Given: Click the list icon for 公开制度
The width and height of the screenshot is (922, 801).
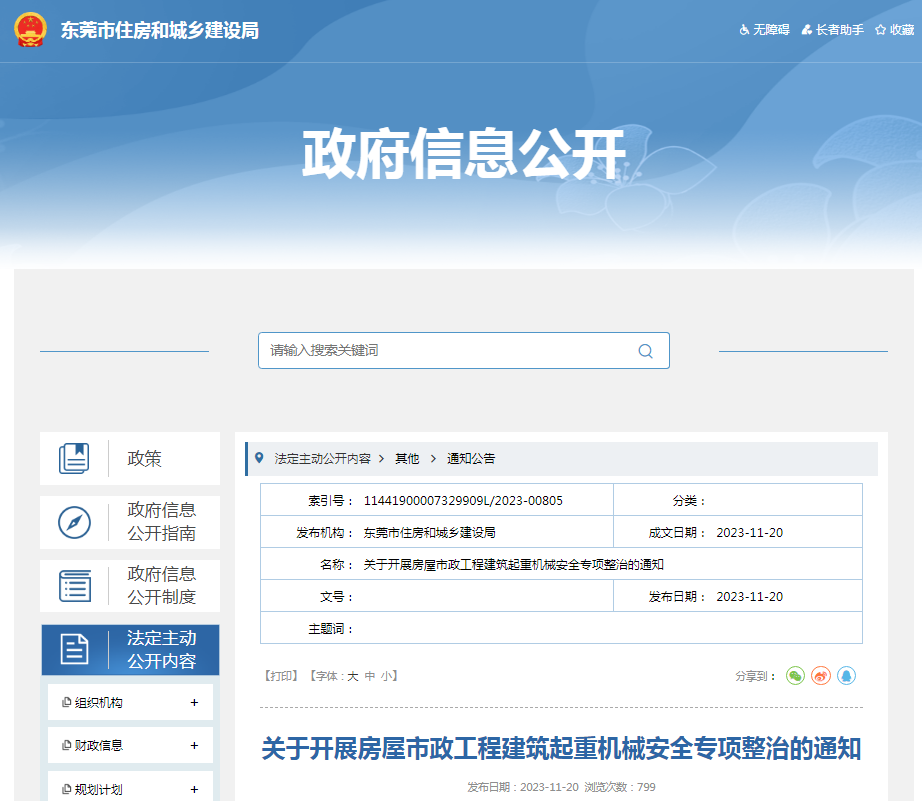Looking at the screenshot, I should click(75, 586).
